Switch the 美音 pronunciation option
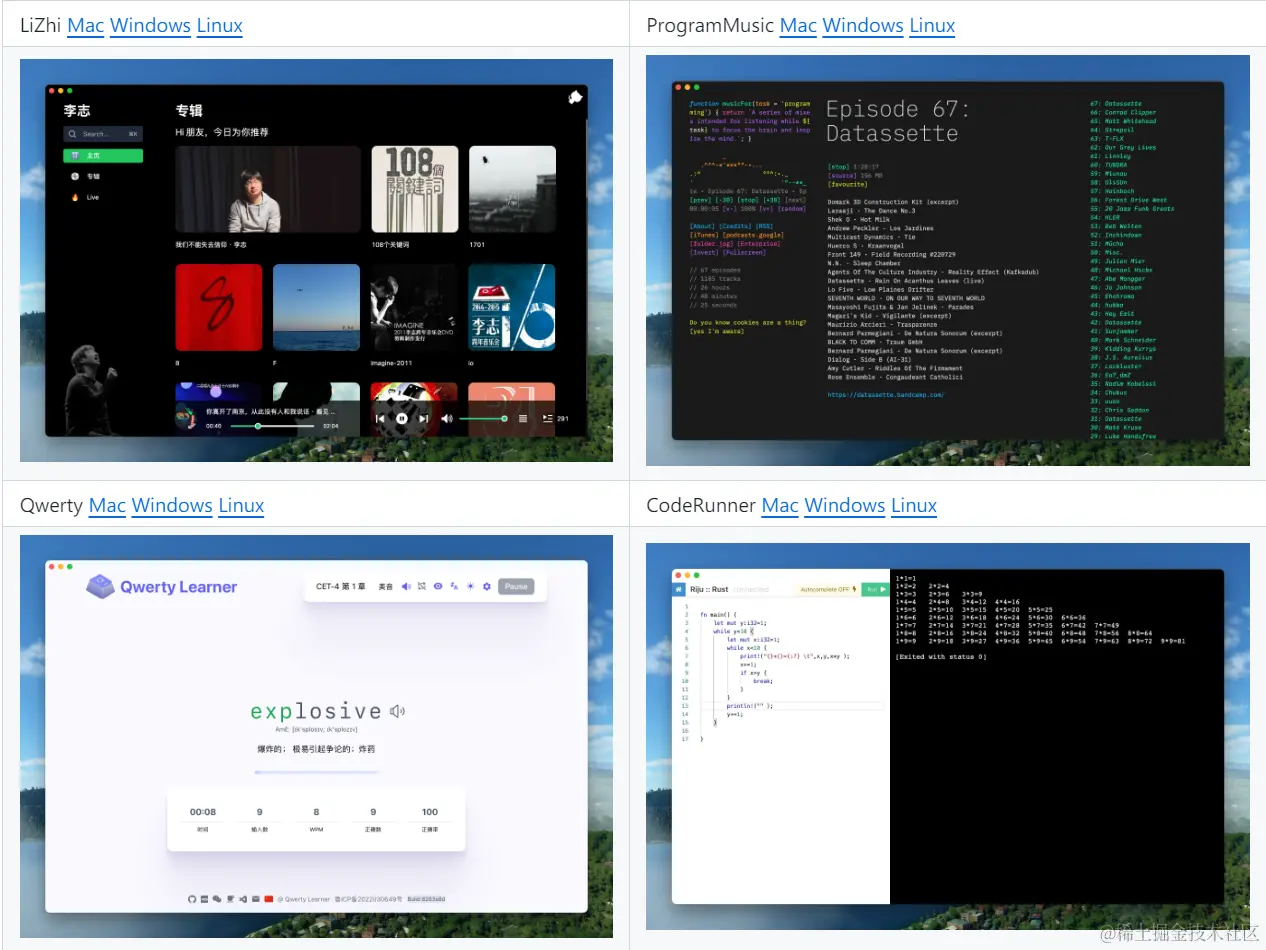Screen dimensions: 1266x950 coord(386,586)
